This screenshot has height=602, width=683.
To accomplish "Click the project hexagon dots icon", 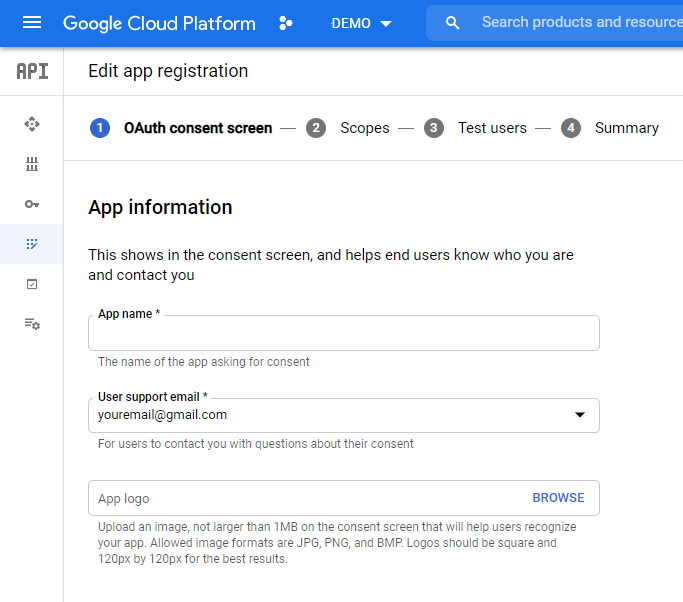I will (x=286, y=23).
